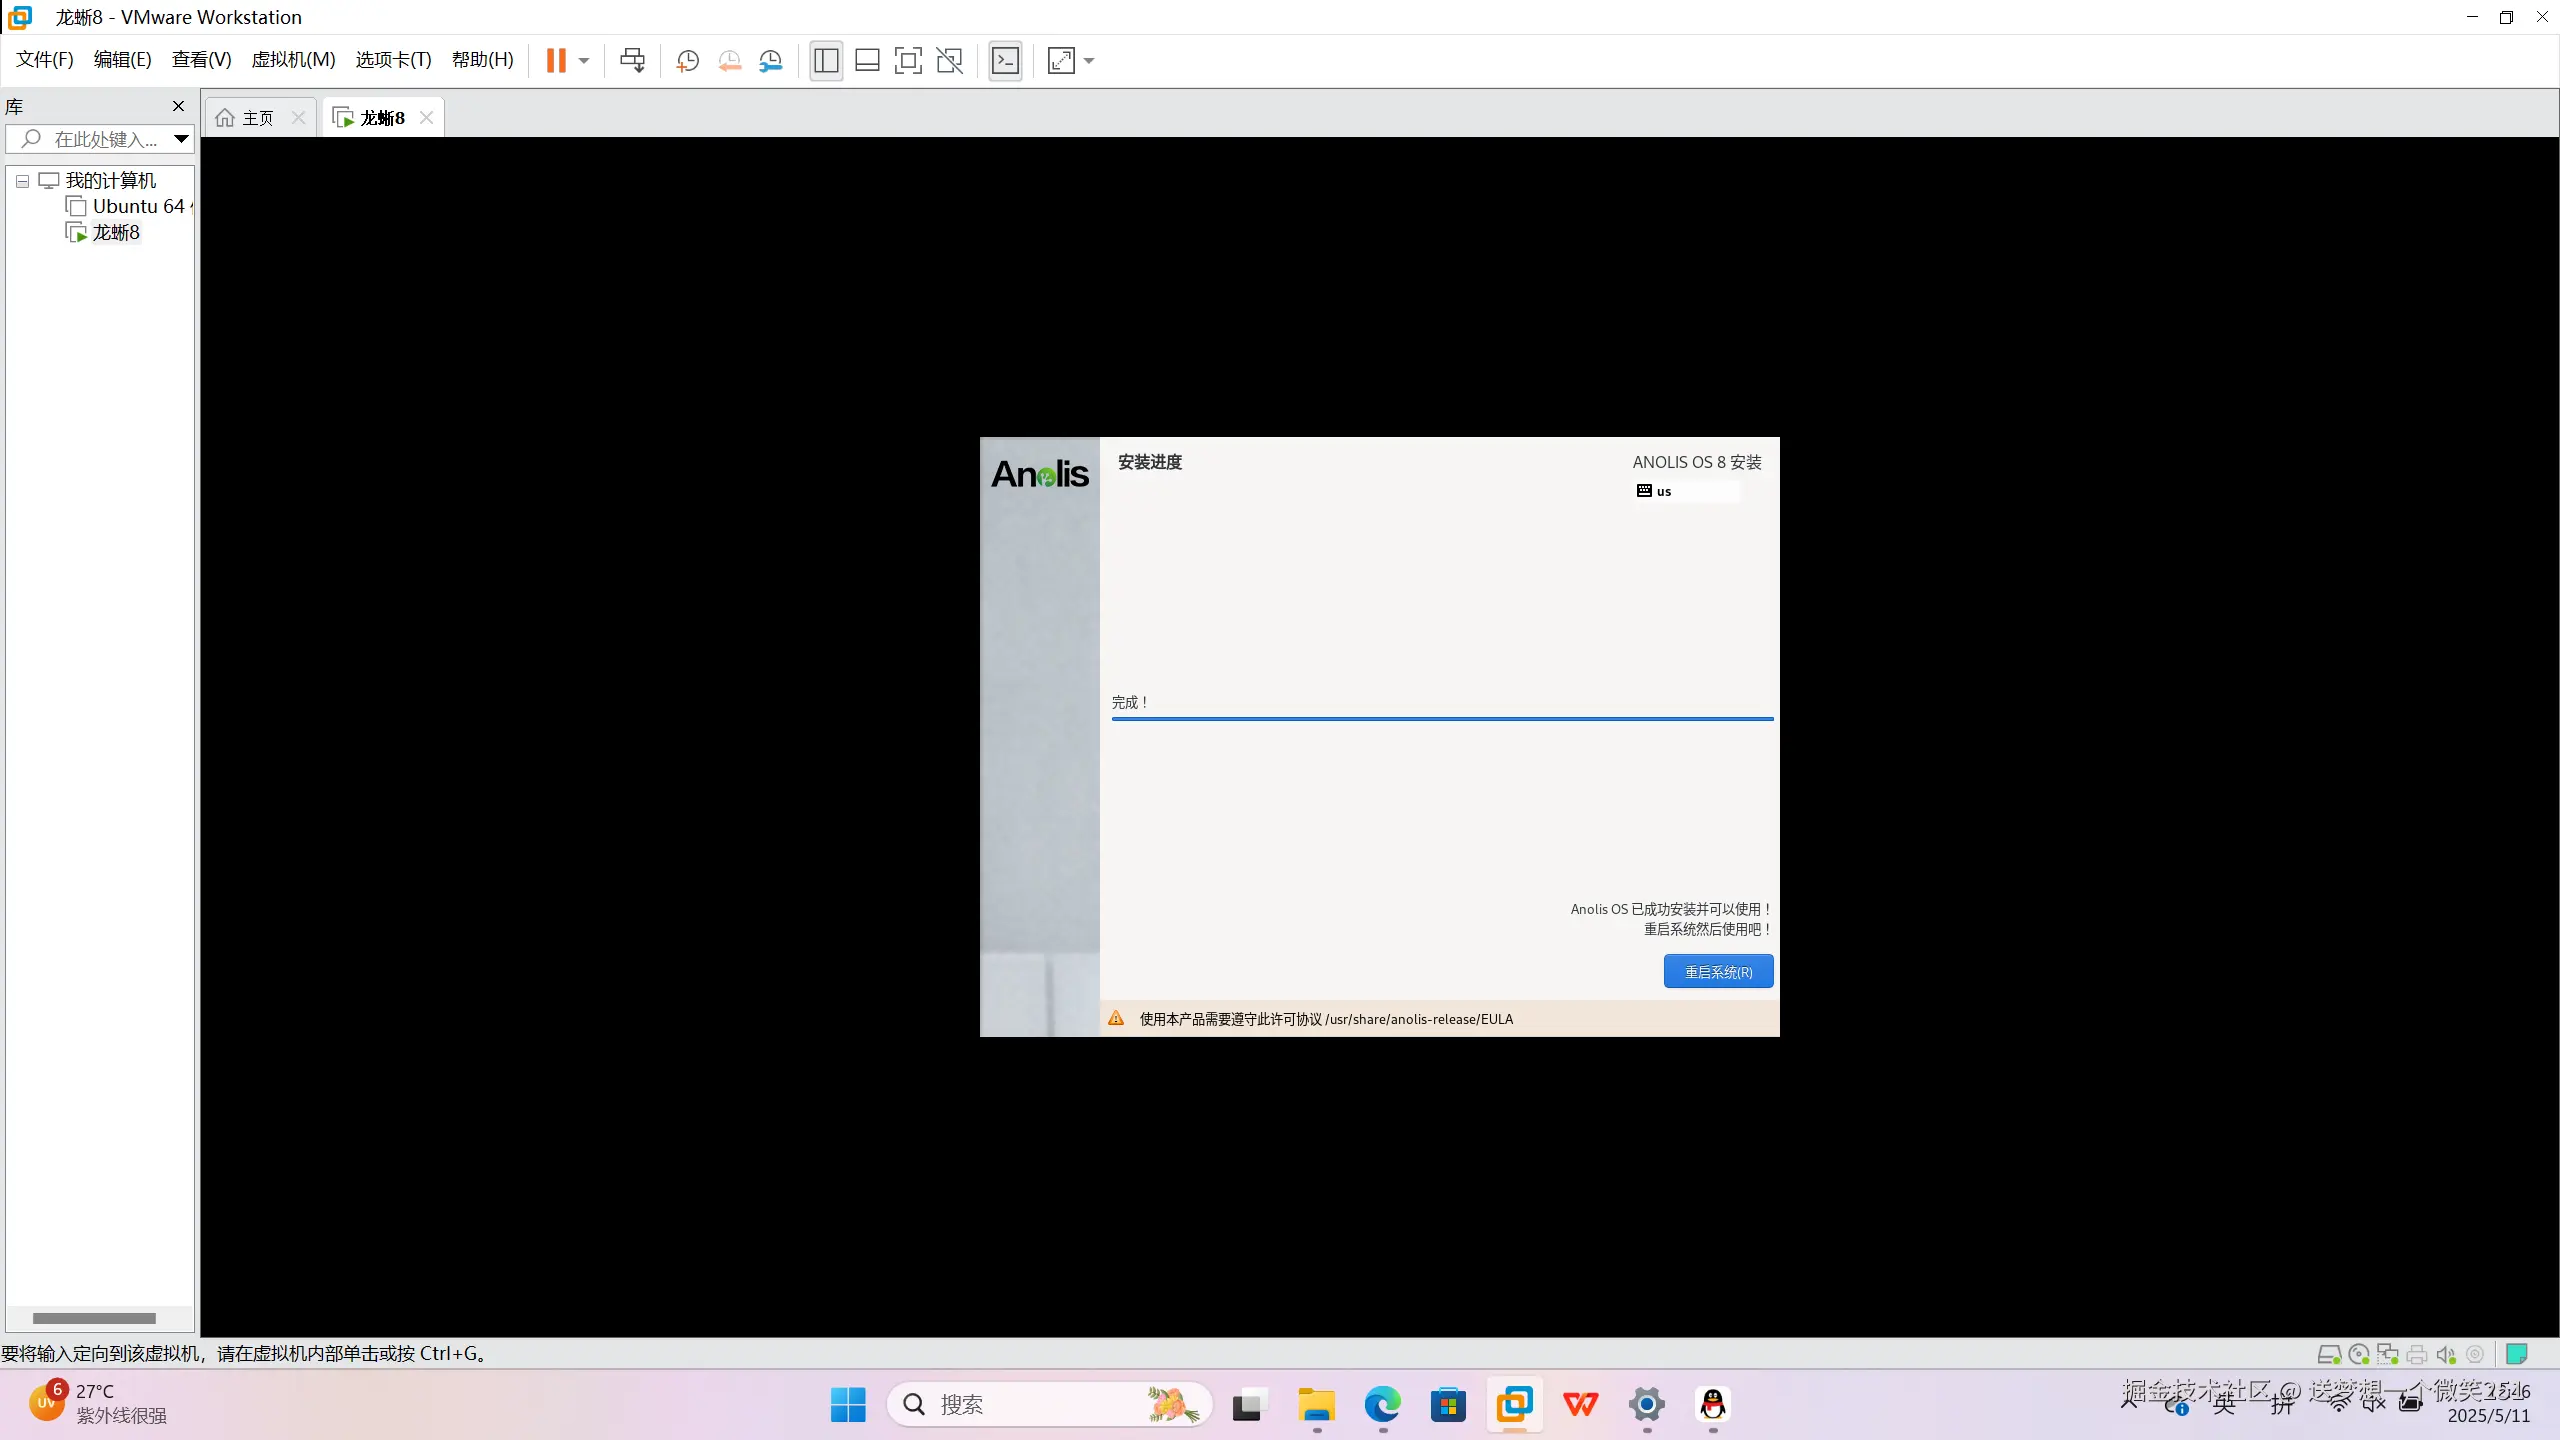Open the console view icon
Viewport: 2560px width, 1440px height.
(1005, 60)
